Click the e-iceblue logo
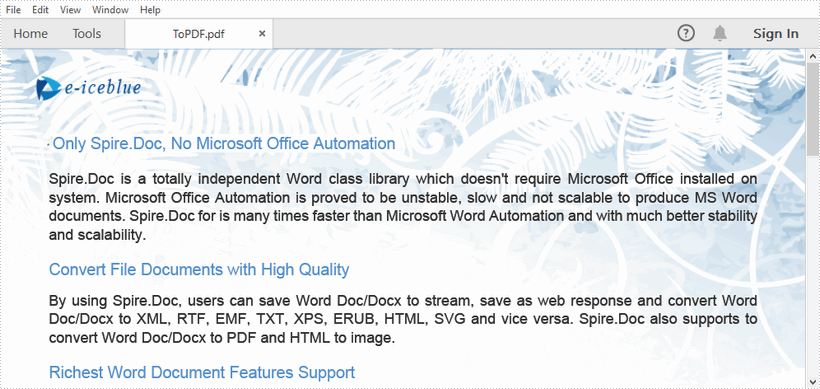This screenshot has width=820, height=389. [x=88, y=88]
